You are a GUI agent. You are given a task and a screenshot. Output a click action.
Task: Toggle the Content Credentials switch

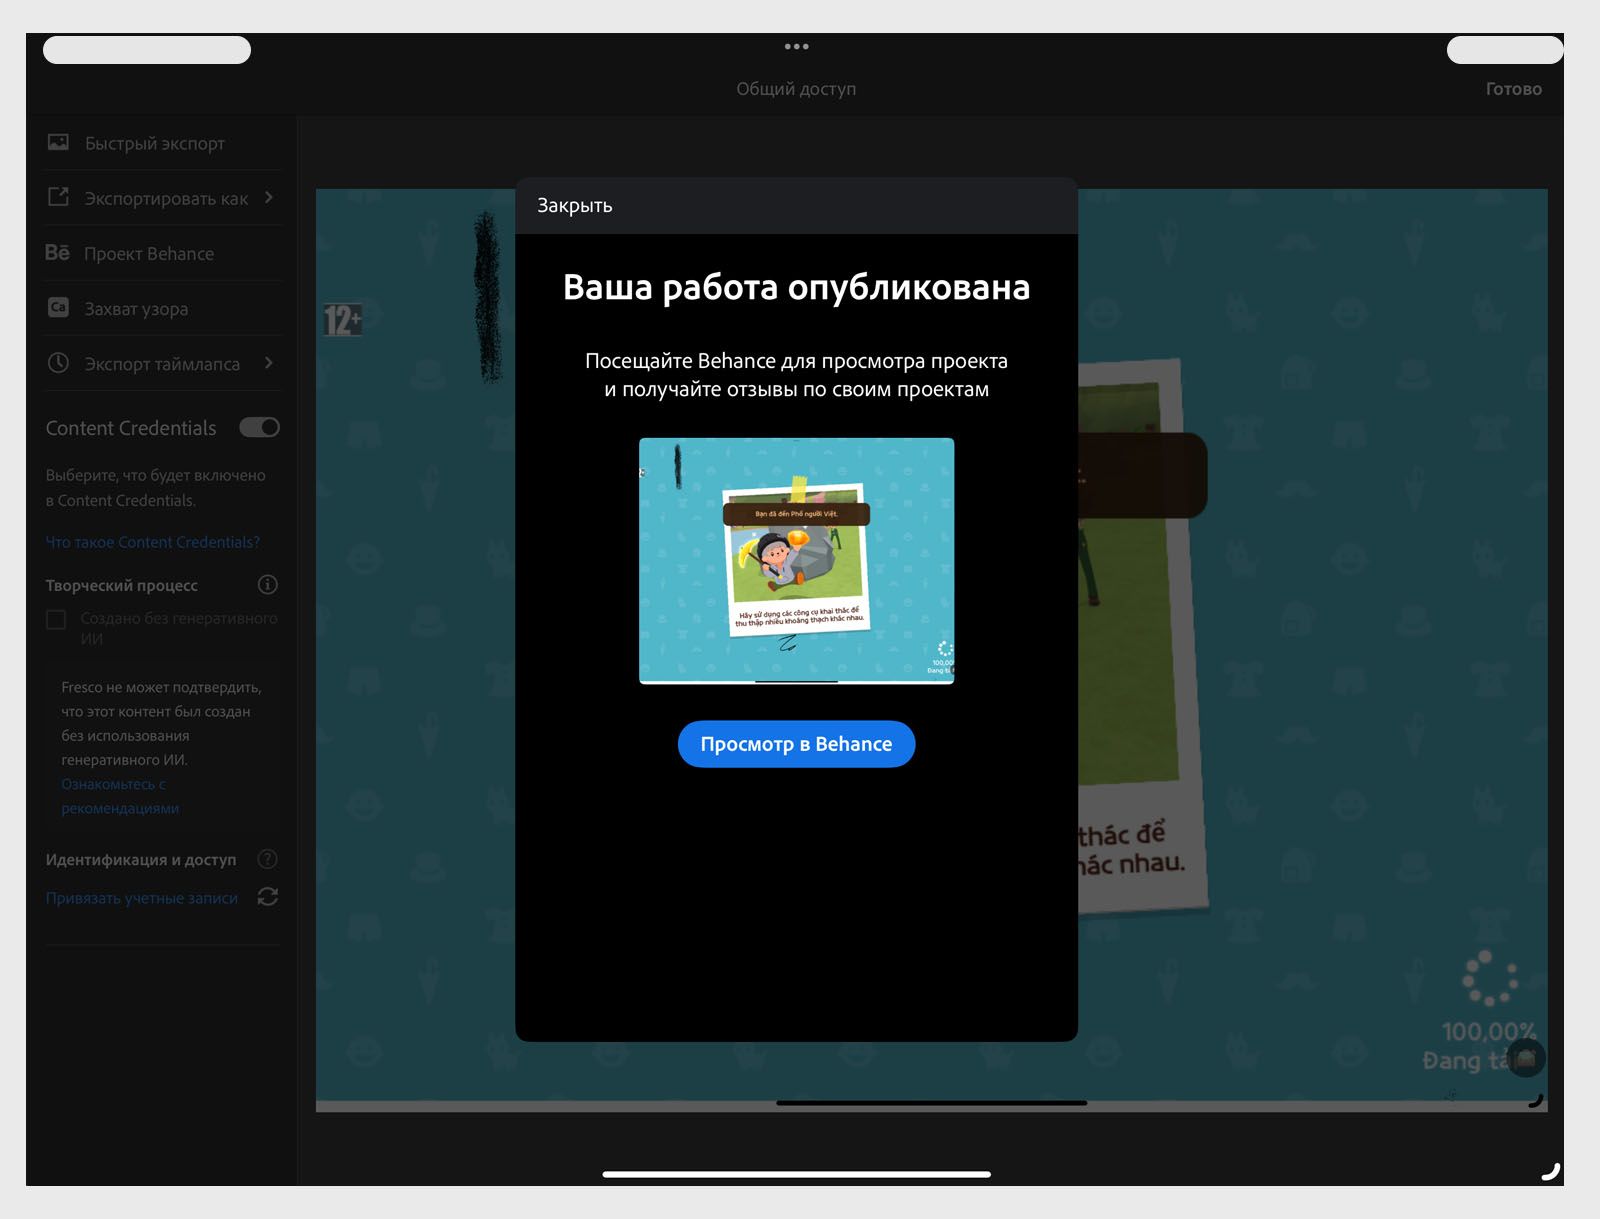tap(260, 428)
